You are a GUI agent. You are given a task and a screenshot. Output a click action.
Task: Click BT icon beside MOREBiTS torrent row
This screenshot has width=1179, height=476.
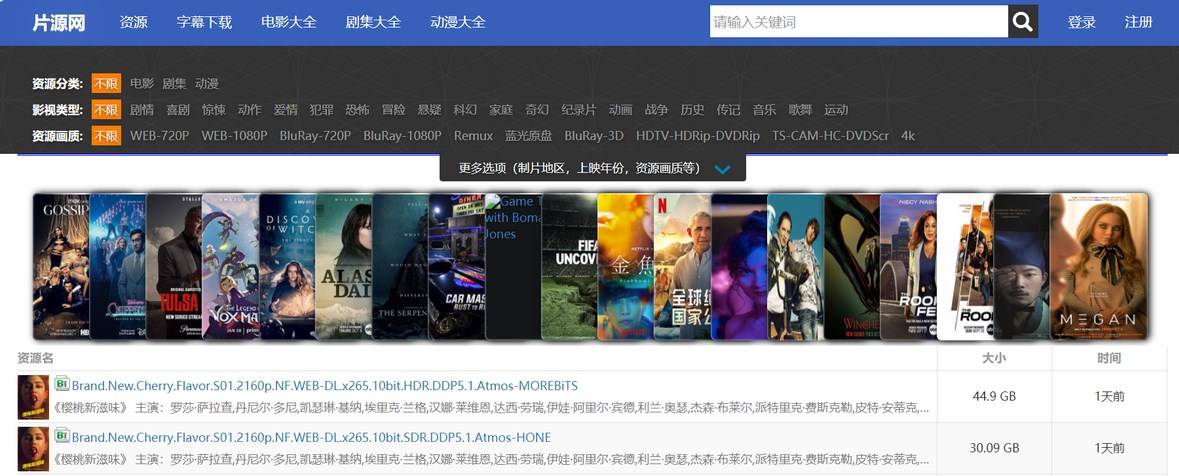click(x=62, y=384)
